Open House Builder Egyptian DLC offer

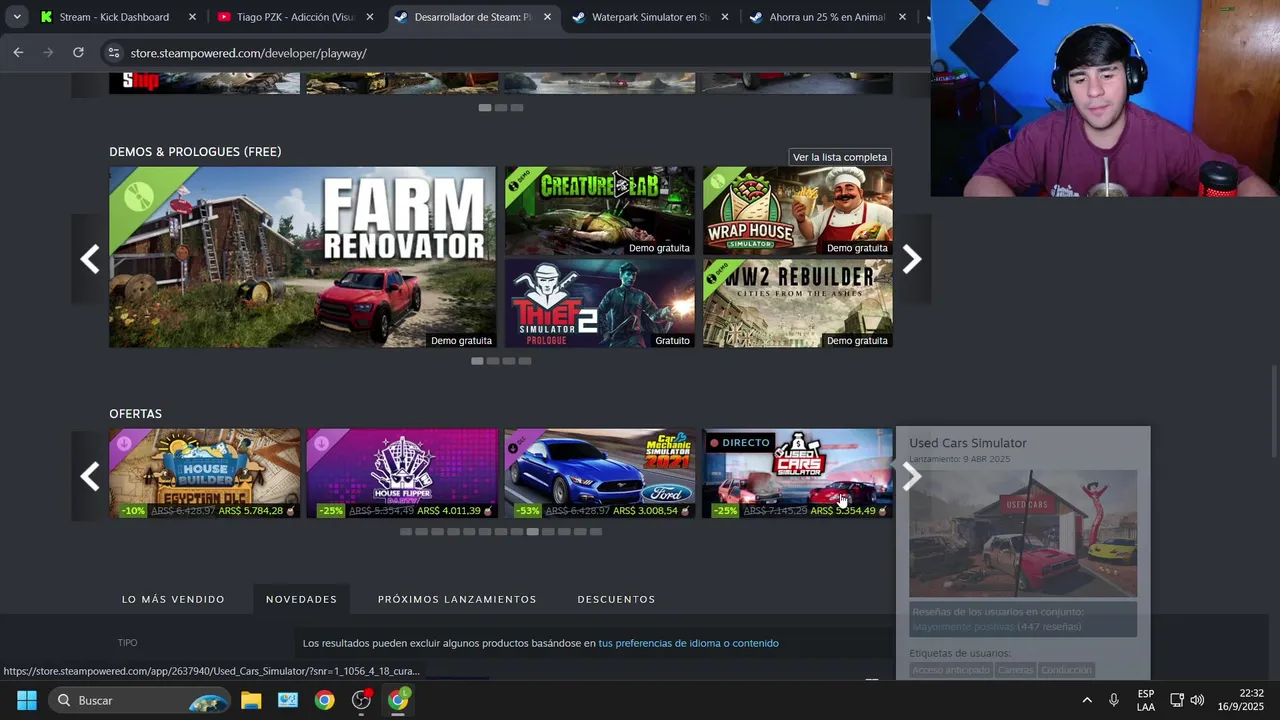204,474
